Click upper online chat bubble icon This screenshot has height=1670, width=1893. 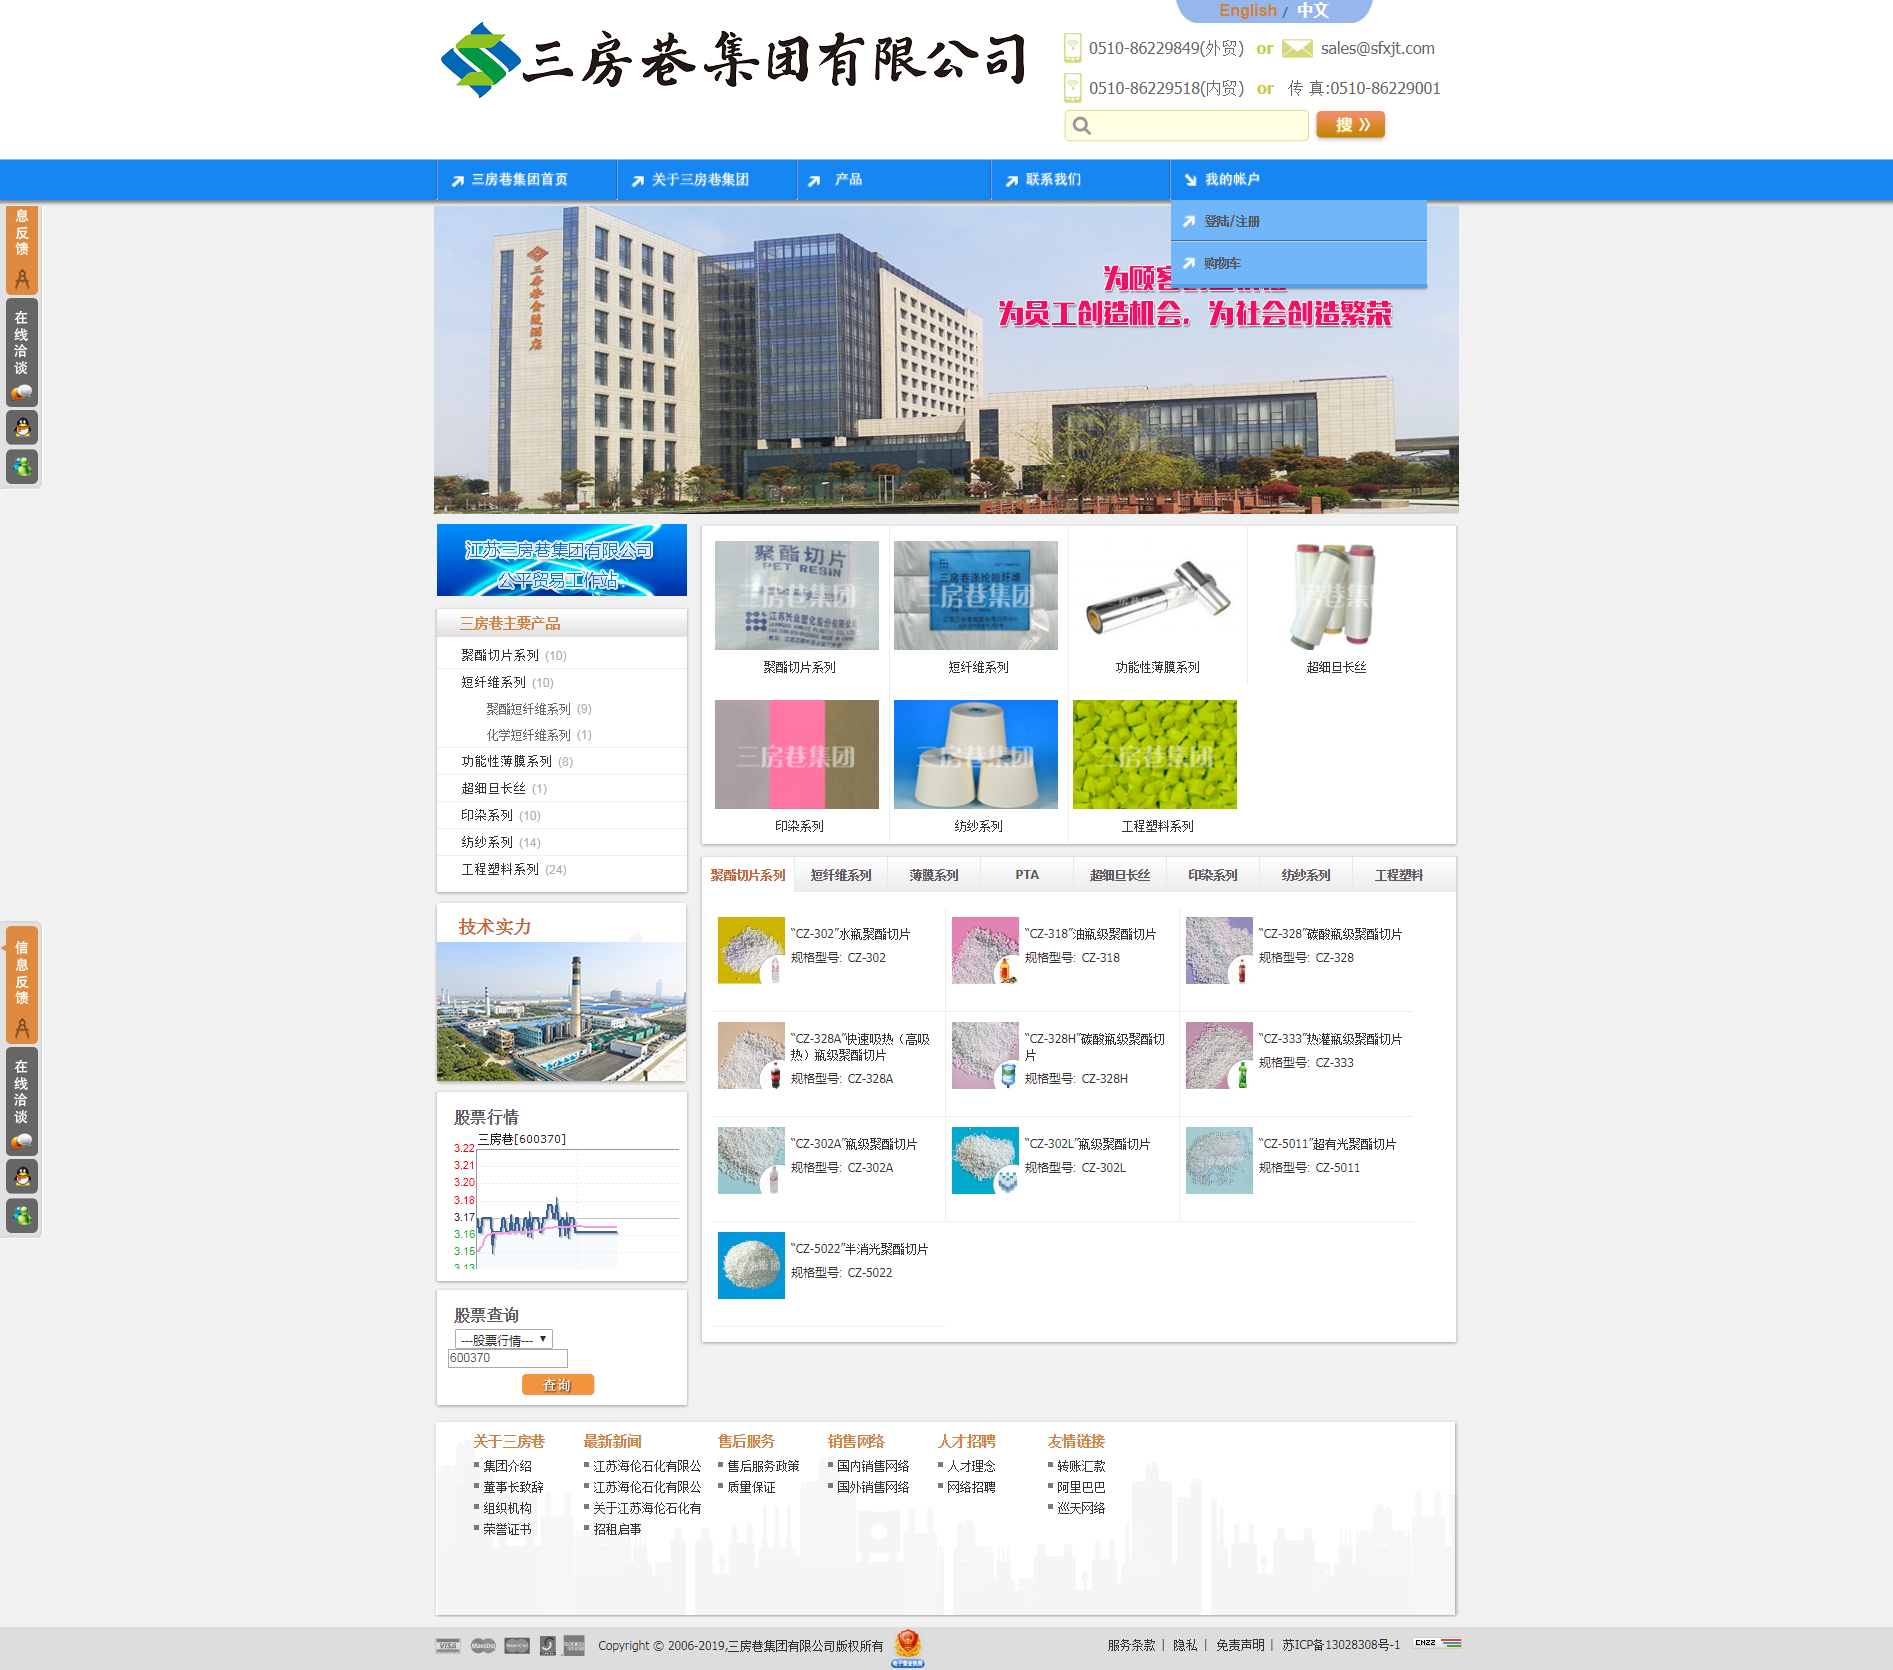click(x=22, y=392)
